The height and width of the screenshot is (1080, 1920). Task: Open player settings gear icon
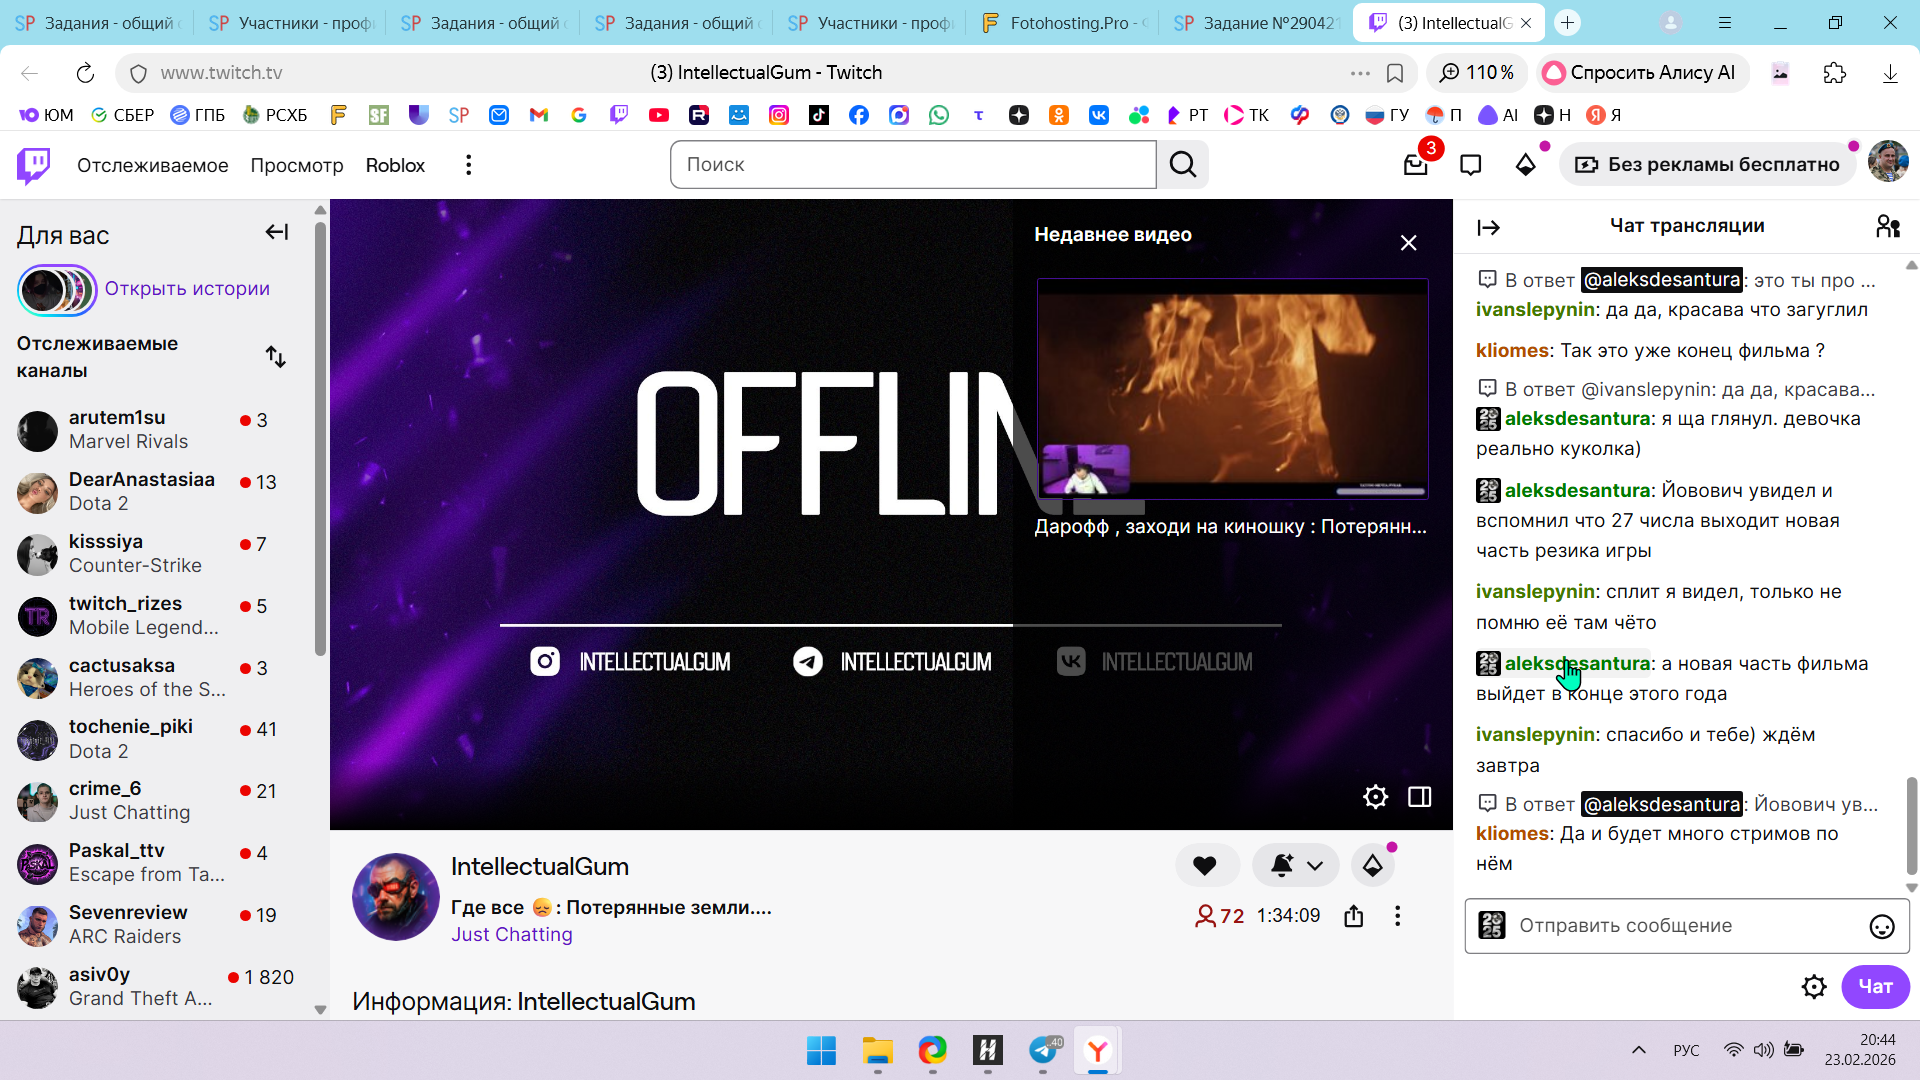point(1375,797)
